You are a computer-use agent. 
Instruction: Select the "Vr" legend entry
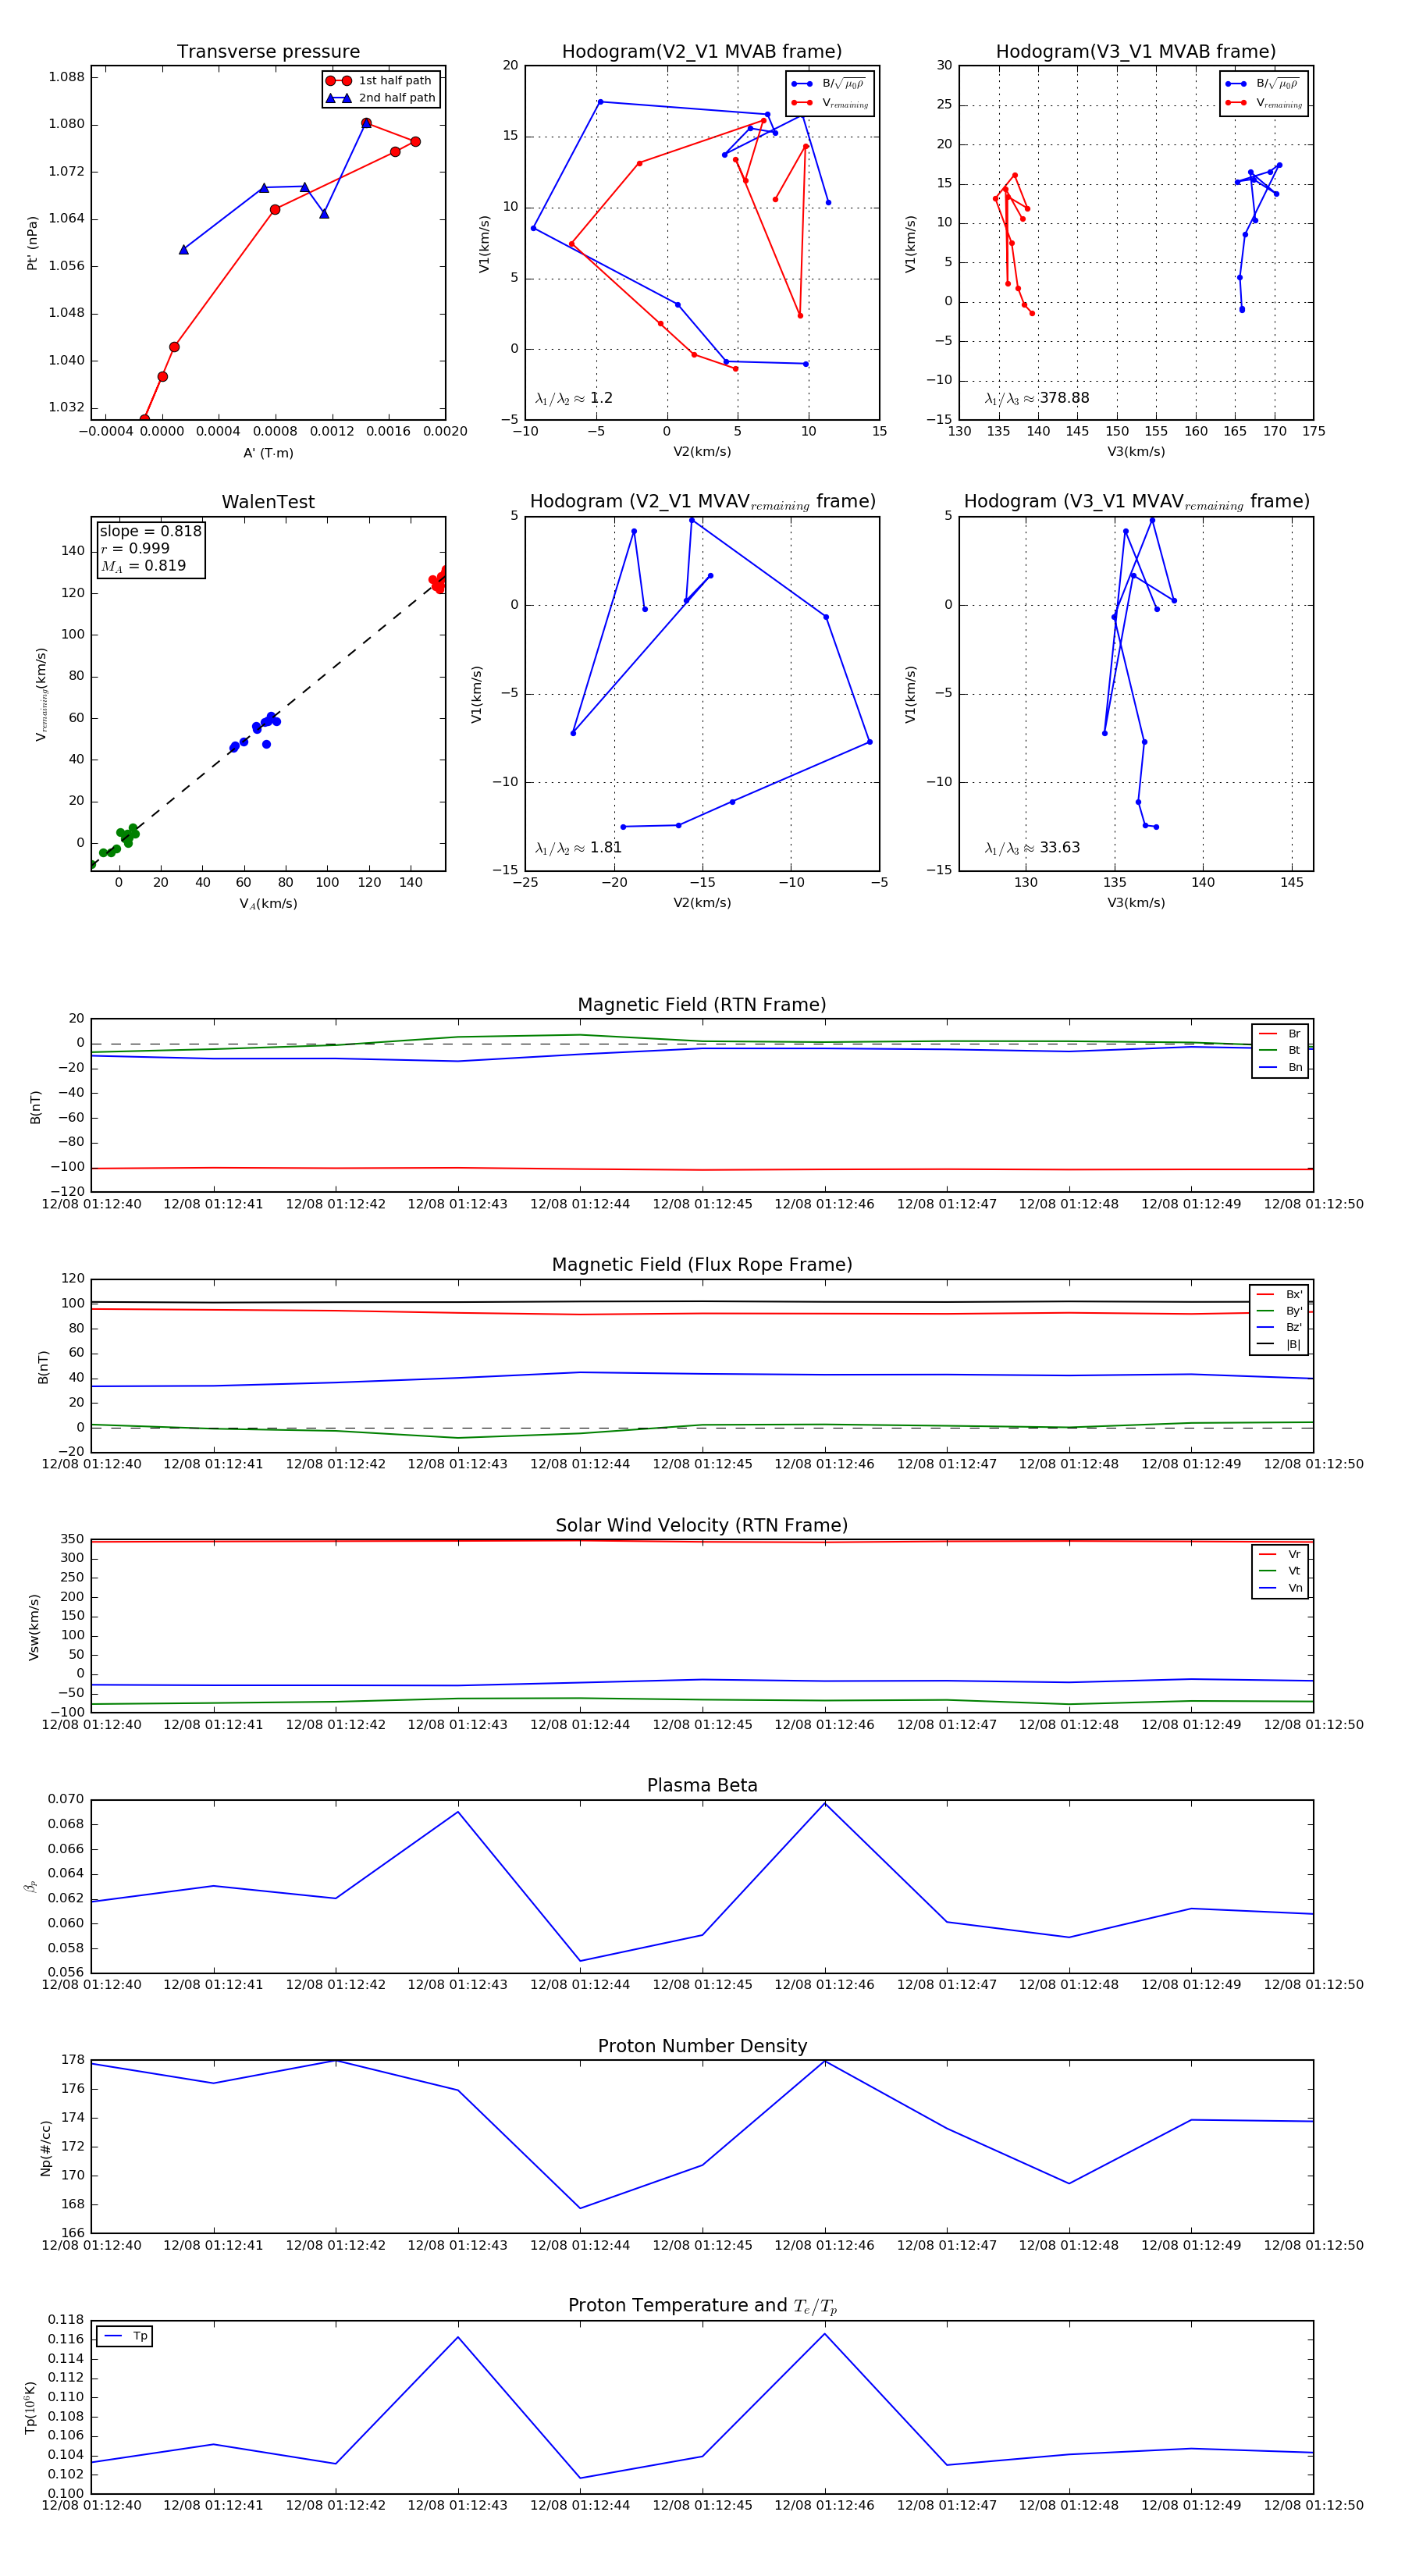tap(1280, 1555)
